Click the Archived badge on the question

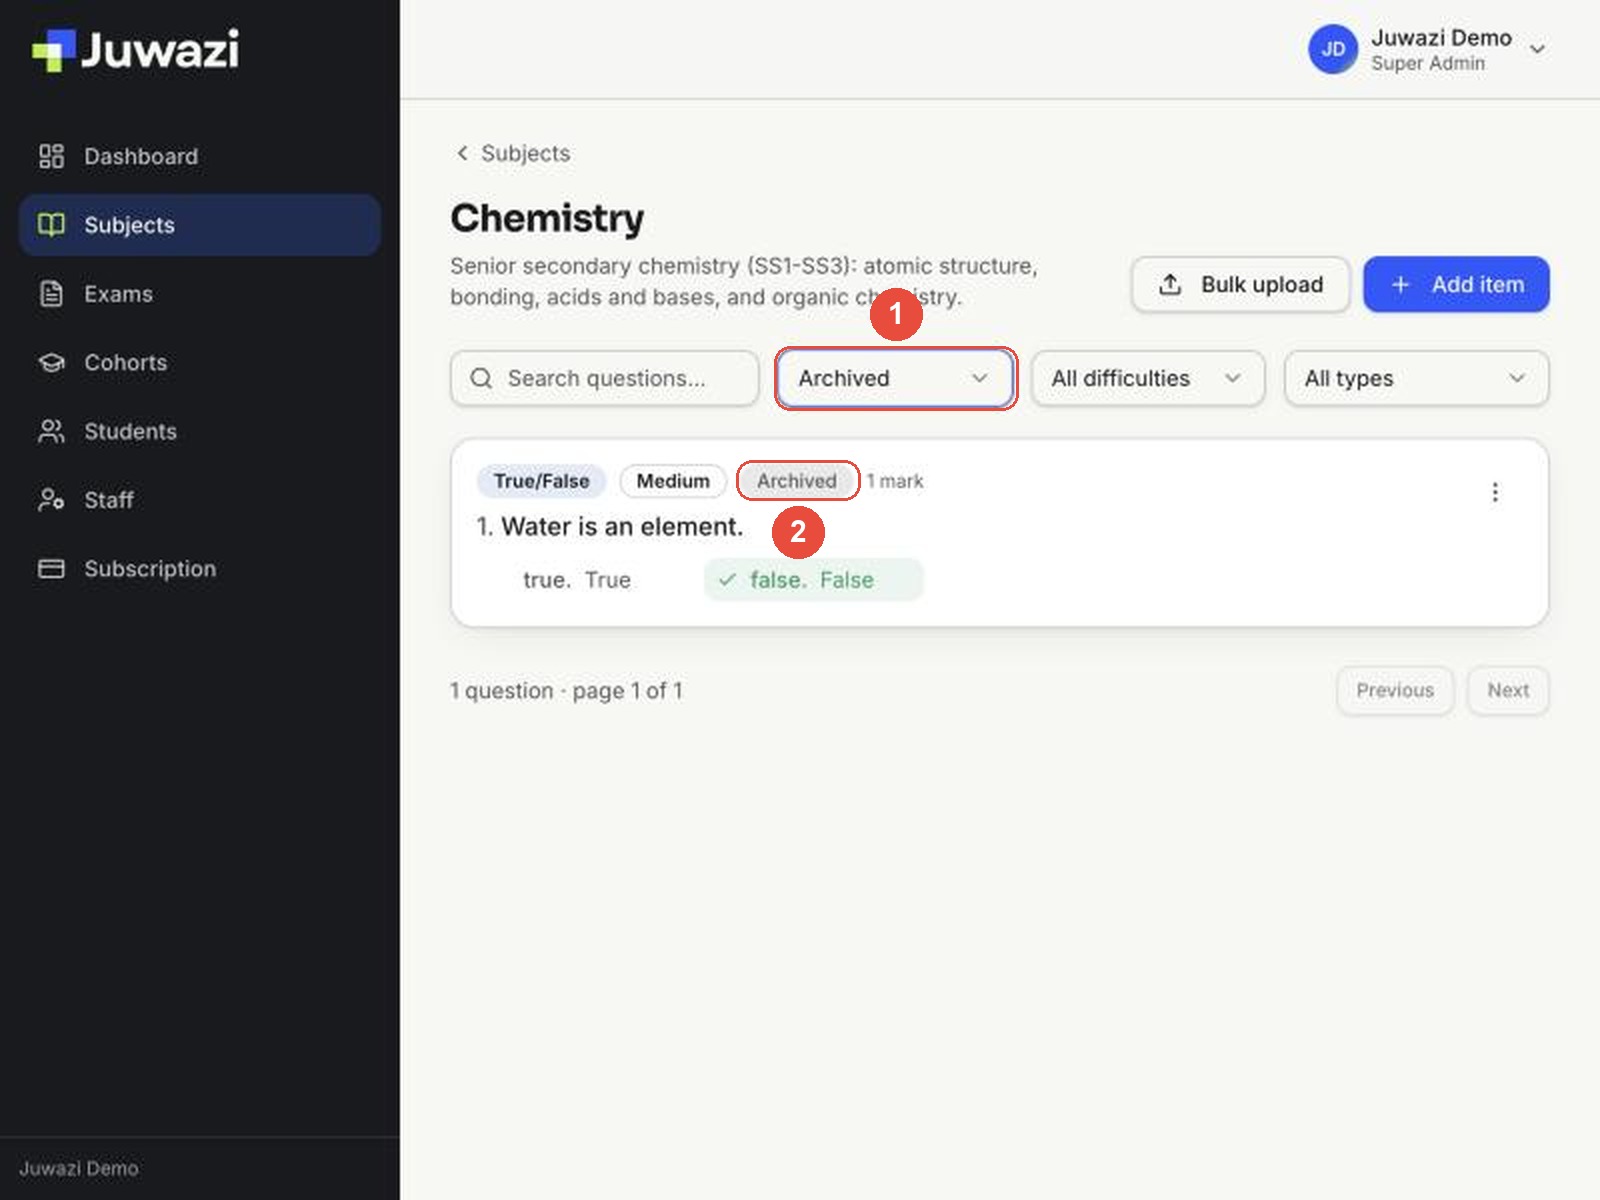(x=797, y=481)
